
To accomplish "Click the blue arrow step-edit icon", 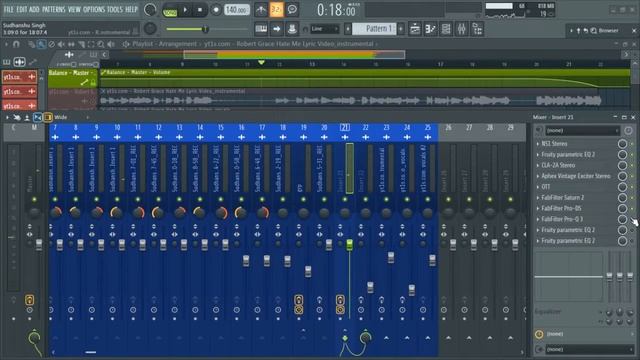I will coord(276,29).
